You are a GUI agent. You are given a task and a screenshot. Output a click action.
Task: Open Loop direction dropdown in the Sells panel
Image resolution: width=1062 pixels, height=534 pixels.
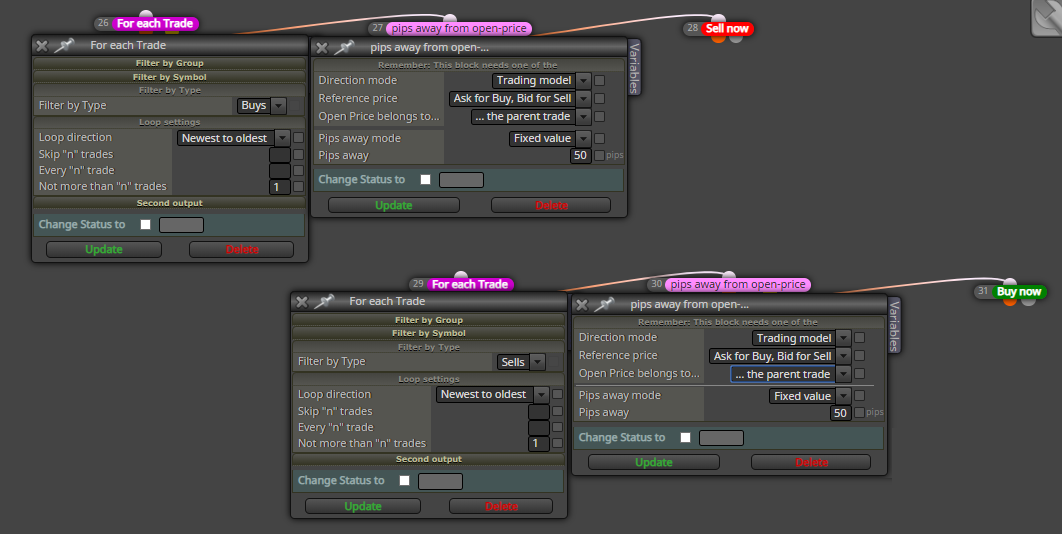[x=492, y=394]
